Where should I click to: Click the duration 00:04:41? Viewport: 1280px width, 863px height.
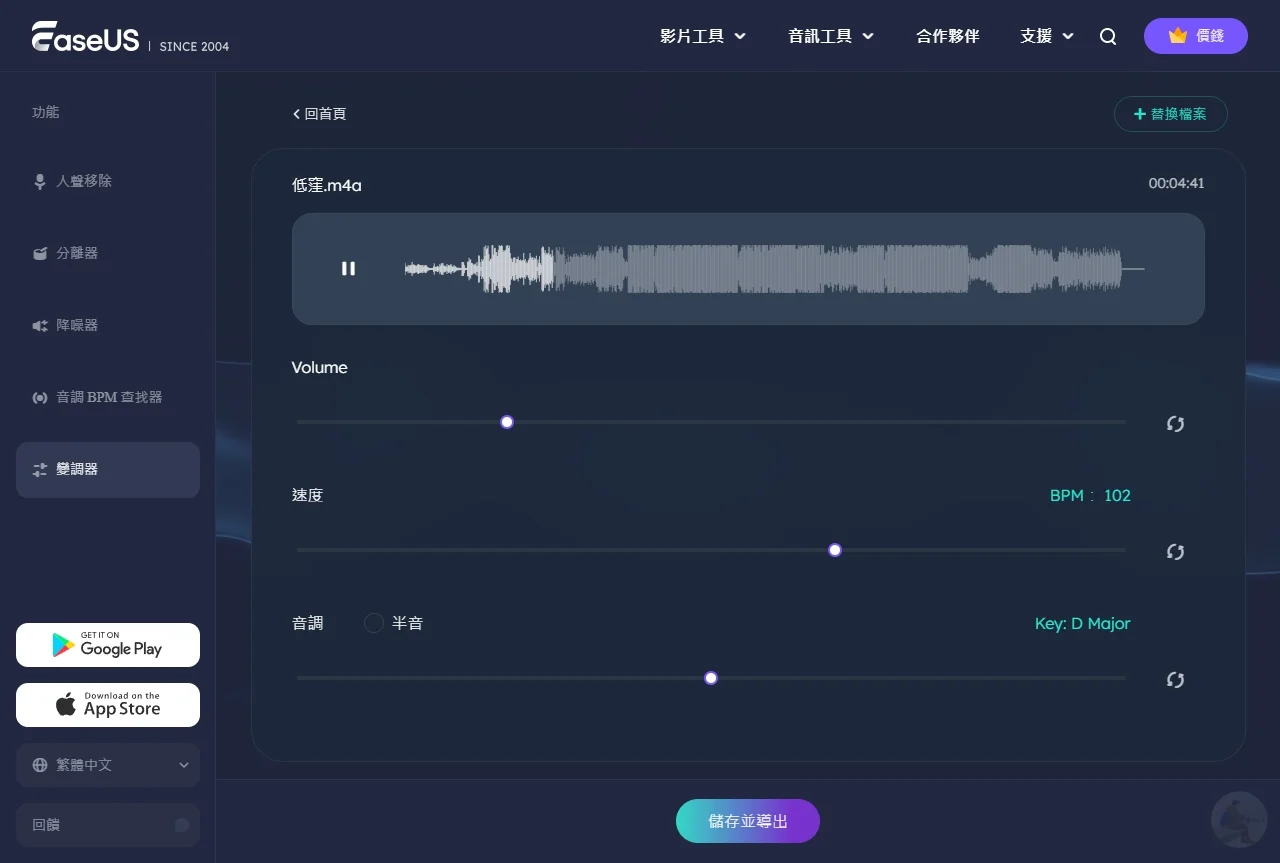[1176, 184]
